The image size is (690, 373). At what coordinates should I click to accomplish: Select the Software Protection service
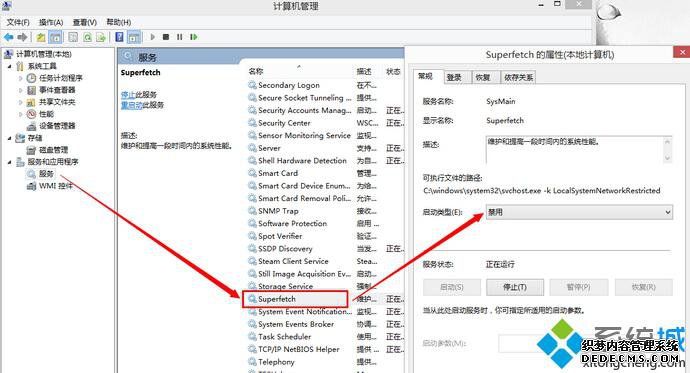pyautogui.click(x=292, y=223)
